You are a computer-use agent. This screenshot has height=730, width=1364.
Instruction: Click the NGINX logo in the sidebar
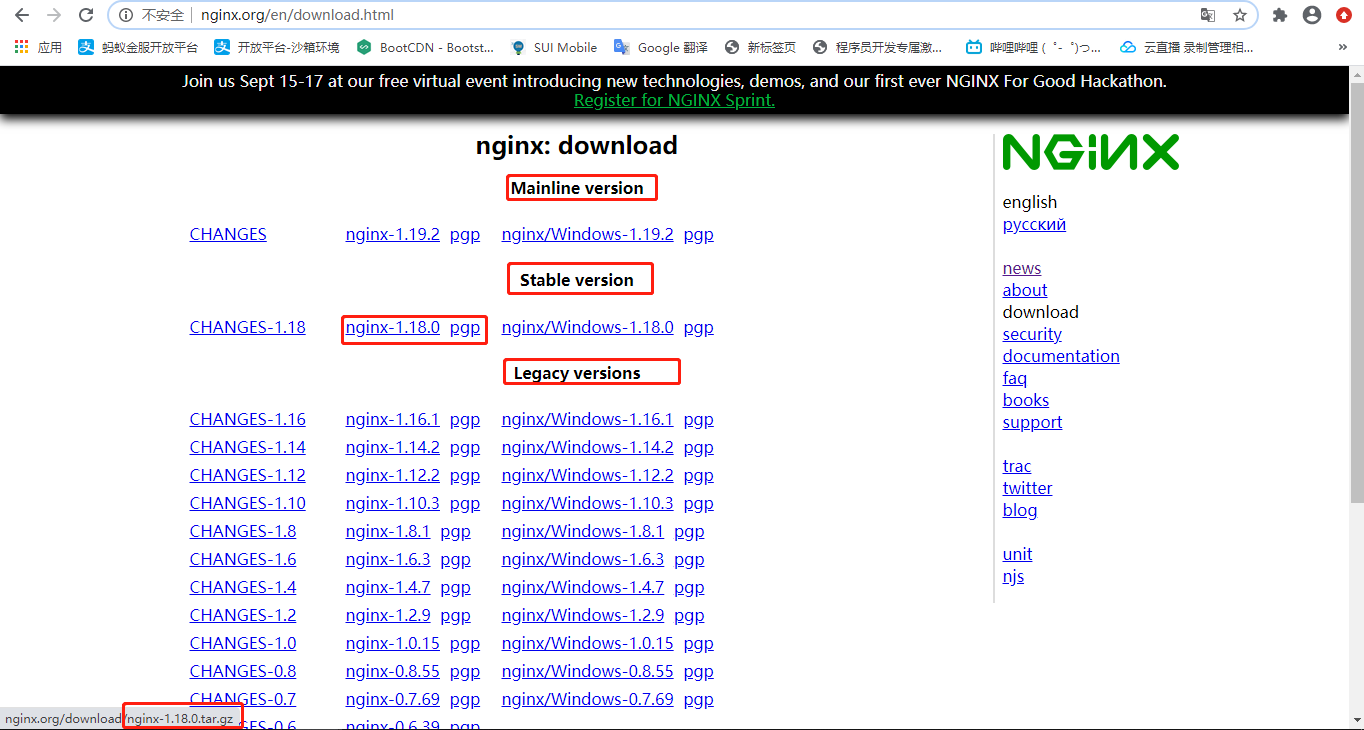[1090, 152]
